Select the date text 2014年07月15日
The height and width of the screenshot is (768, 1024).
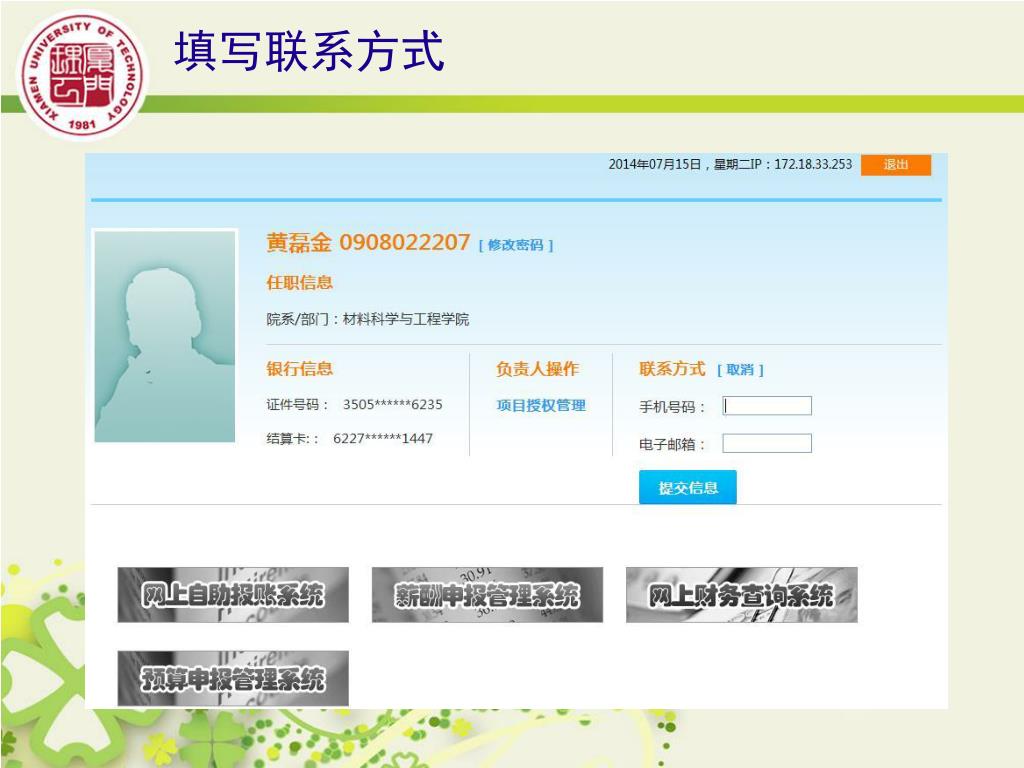coord(655,165)
